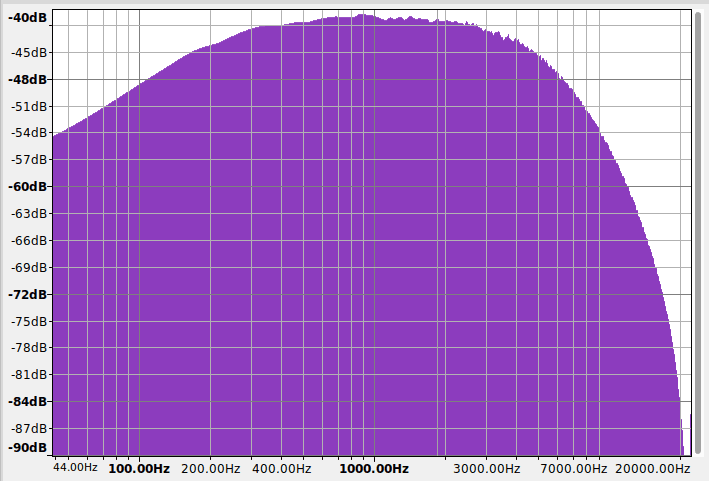Click the -40dB axis label
The image size is (709, 481).
pos(28,18)
